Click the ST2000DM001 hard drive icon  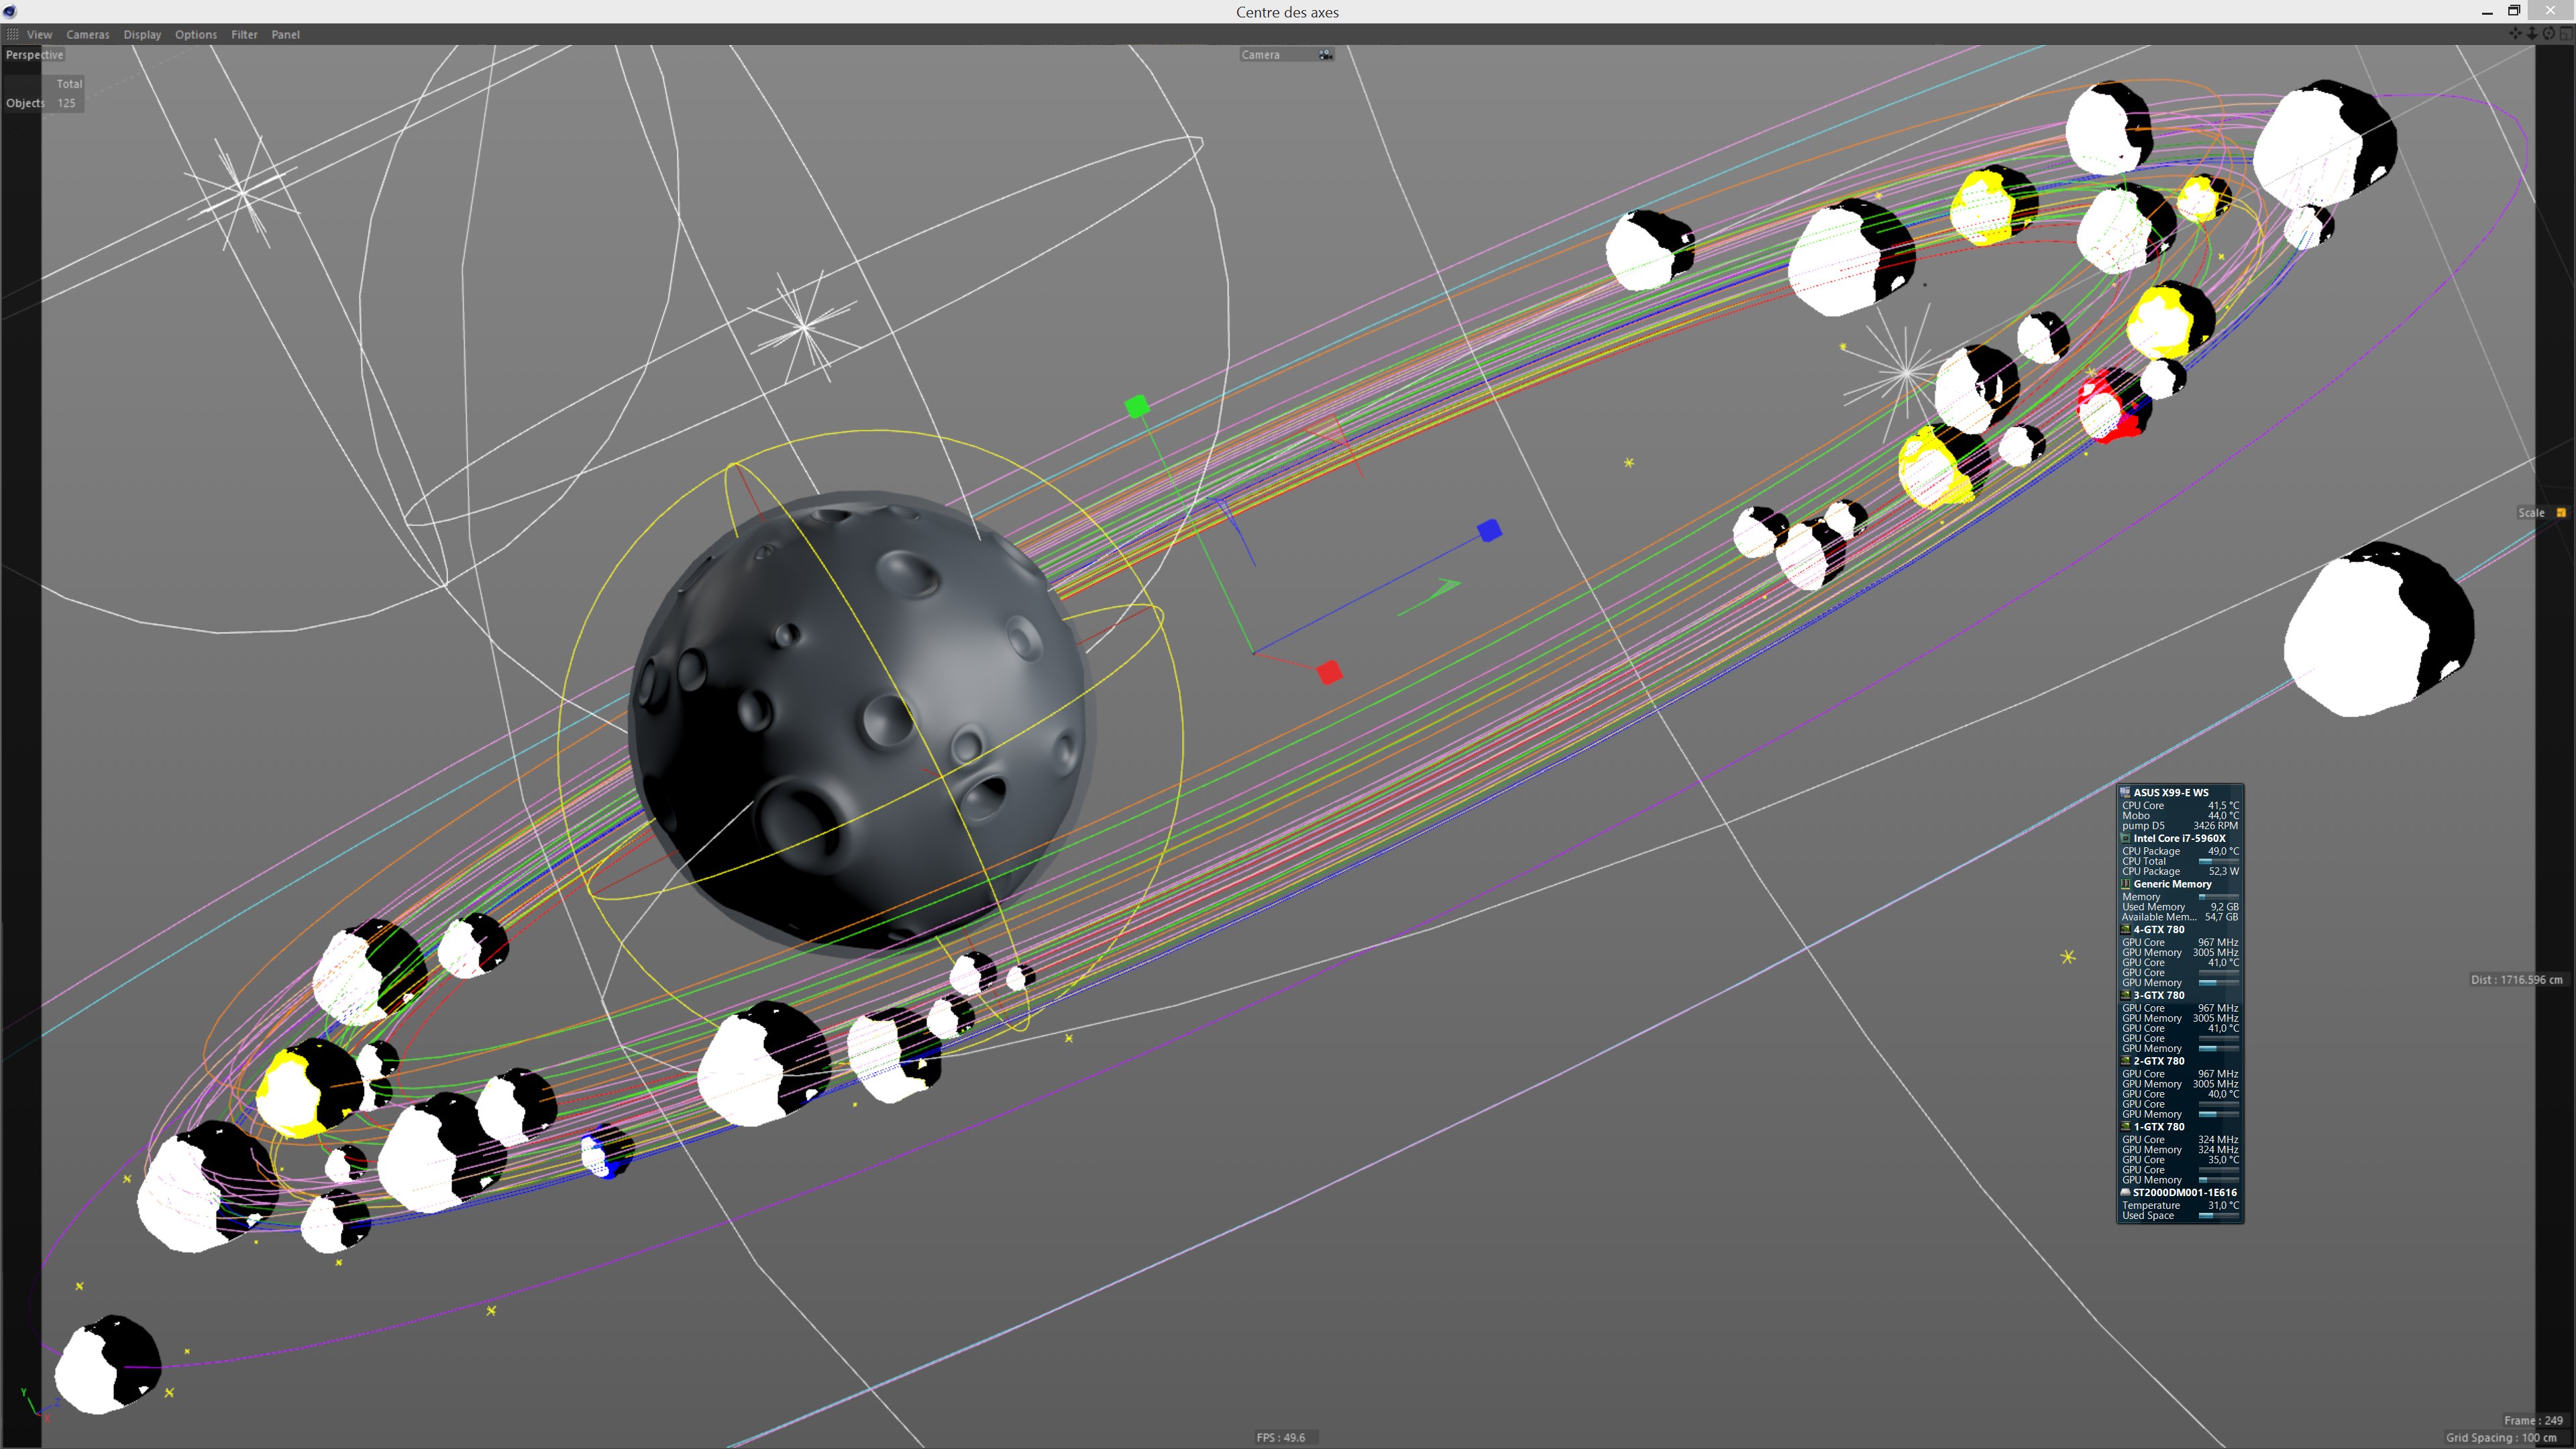tap(2126, 1192)
